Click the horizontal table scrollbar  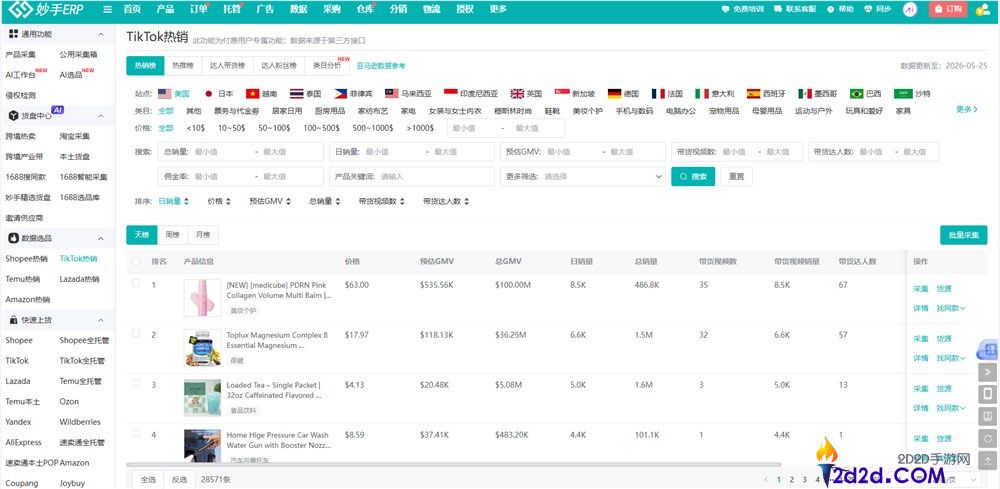453,465
